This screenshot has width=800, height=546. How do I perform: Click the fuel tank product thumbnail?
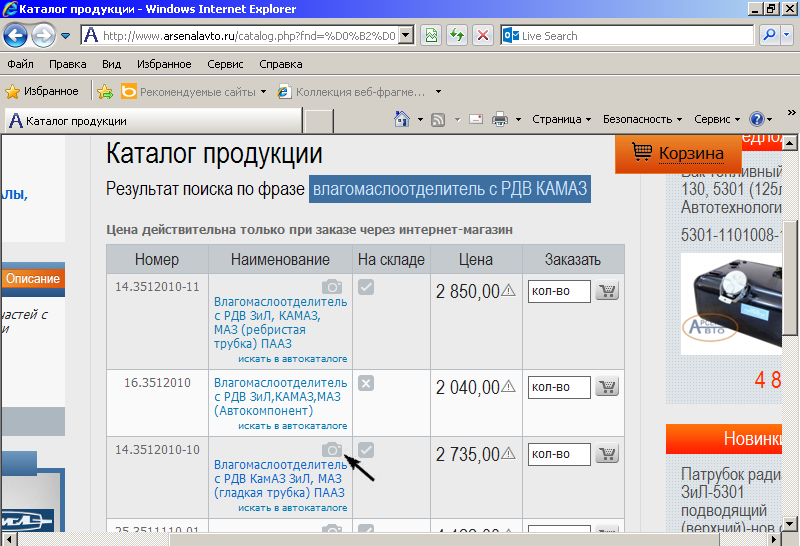pyautogui.click(x=731, y=304)
